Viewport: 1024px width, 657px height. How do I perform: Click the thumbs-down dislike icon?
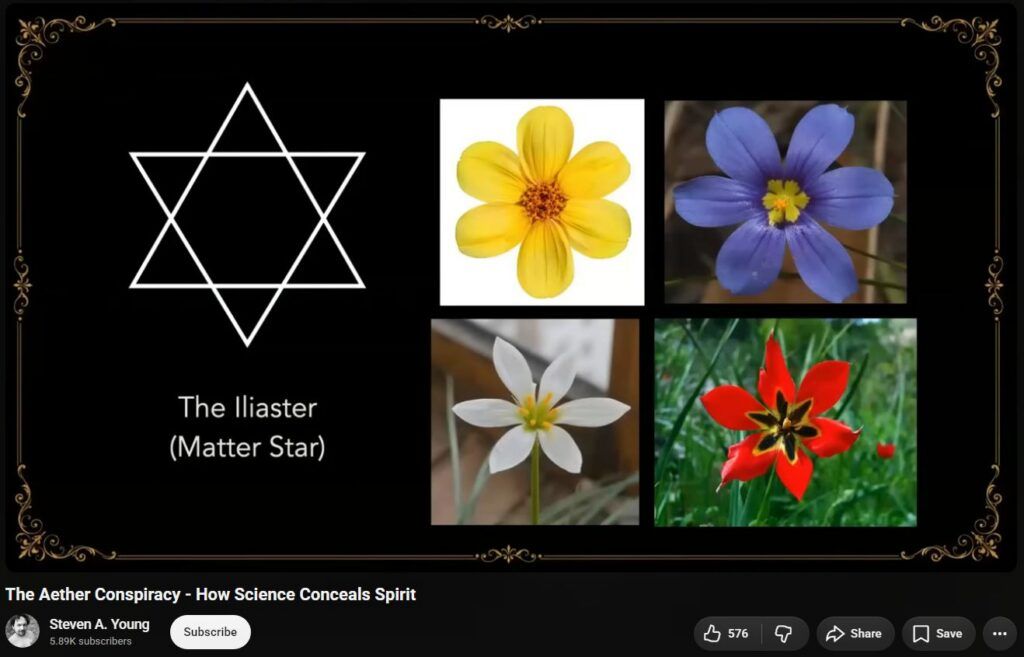(783, 633)
